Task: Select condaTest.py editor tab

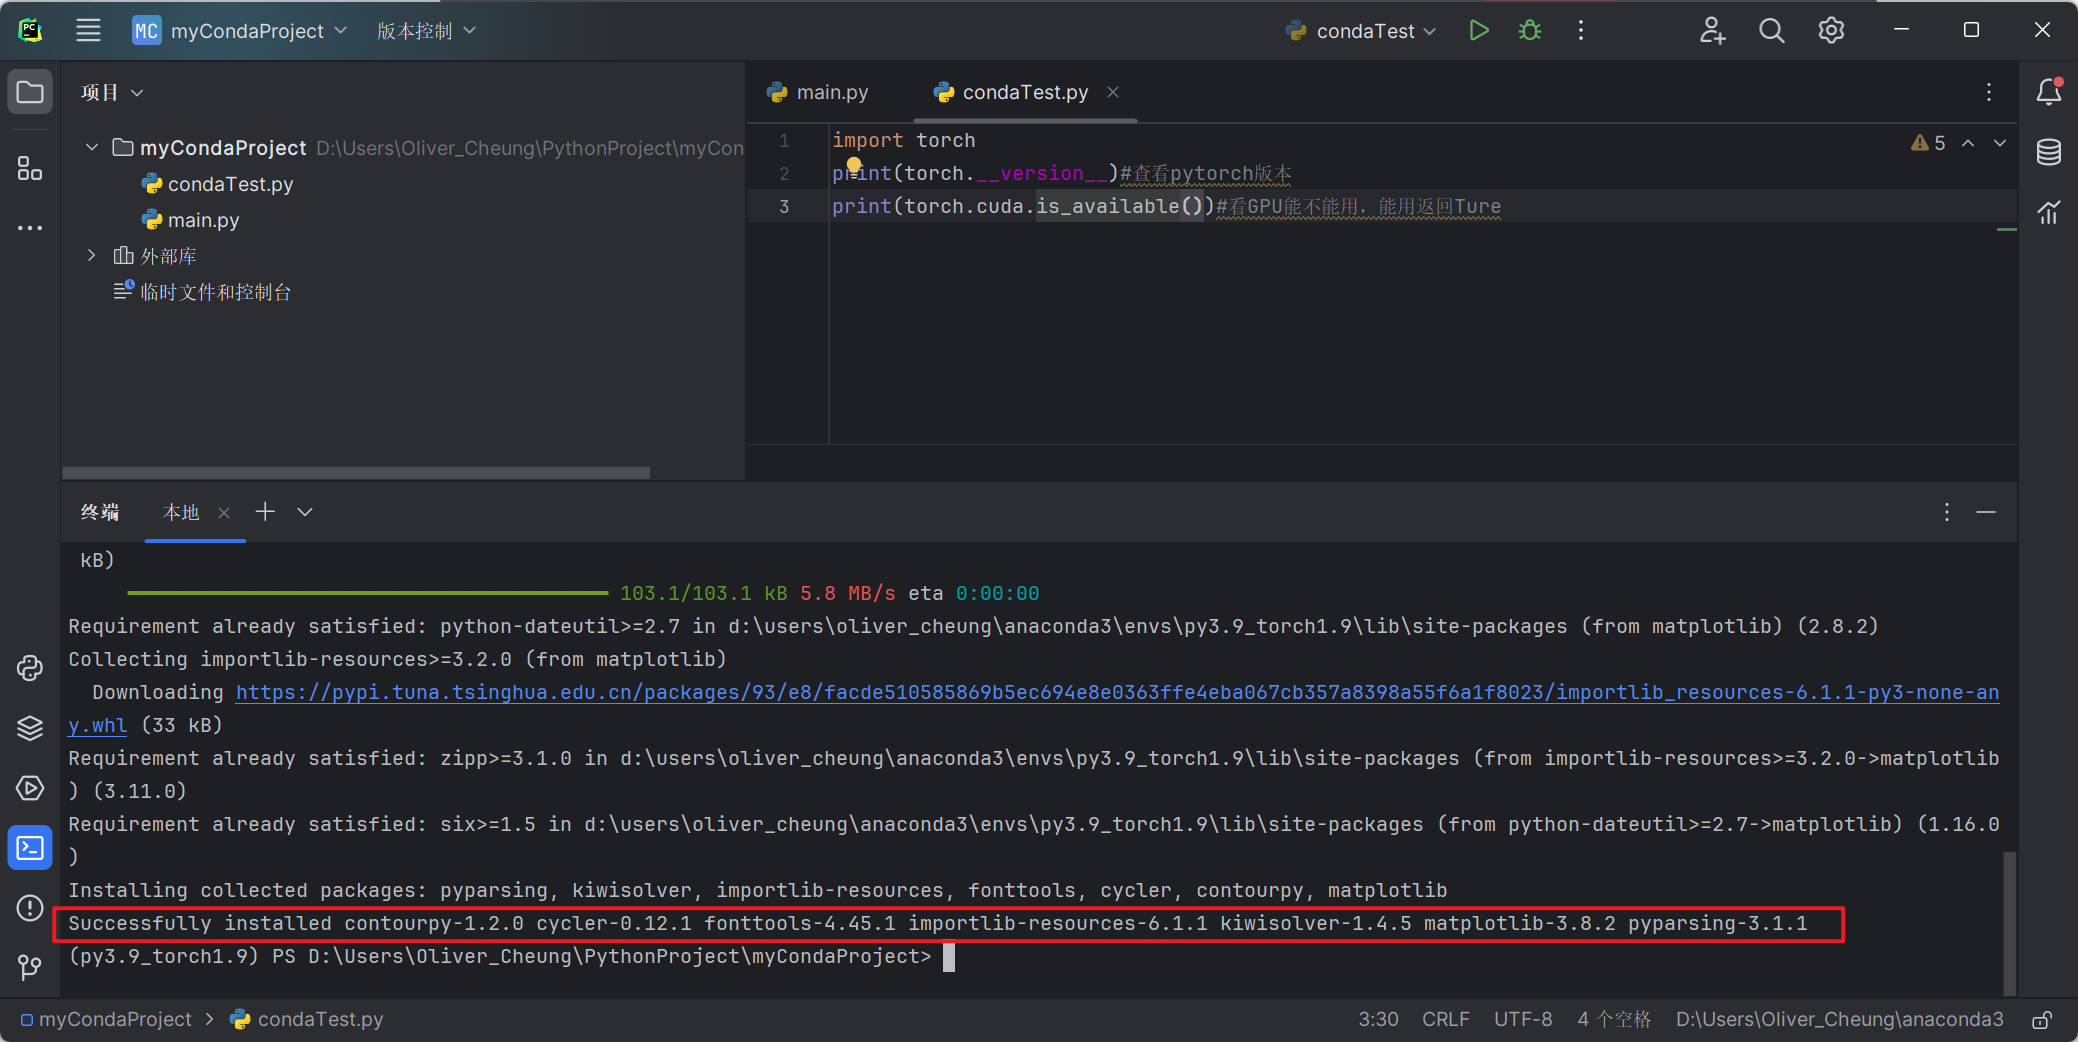Action: pos(1024,92)
